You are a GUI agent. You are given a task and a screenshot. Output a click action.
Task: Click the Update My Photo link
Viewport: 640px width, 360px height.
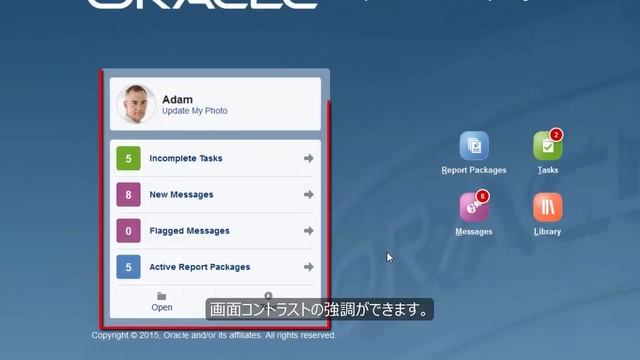(195, 111)
